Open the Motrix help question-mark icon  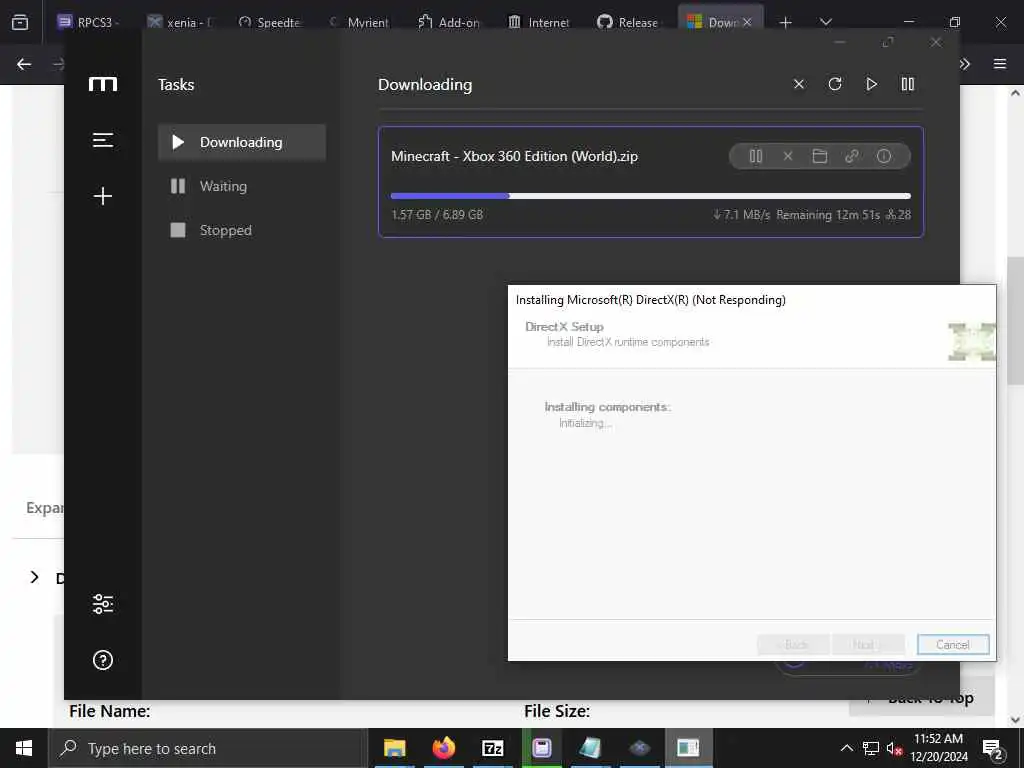[103, 660]
